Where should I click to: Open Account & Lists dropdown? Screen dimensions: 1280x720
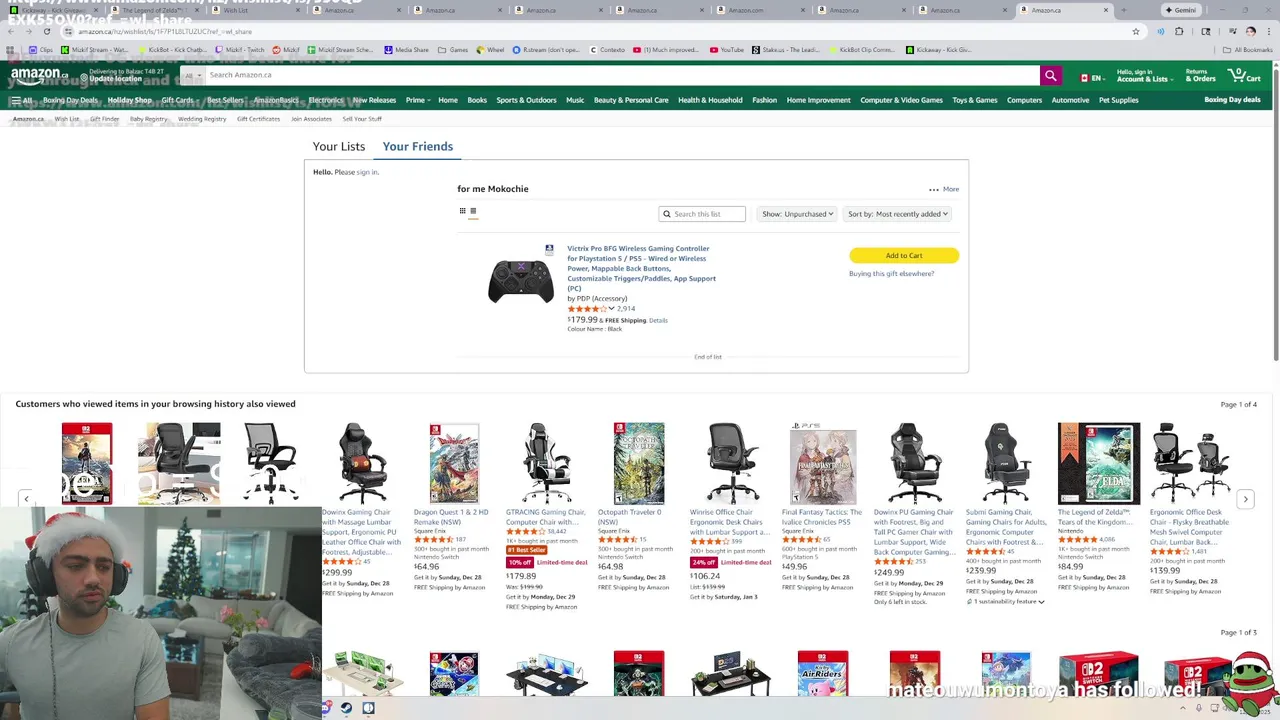pos(1144,76)
